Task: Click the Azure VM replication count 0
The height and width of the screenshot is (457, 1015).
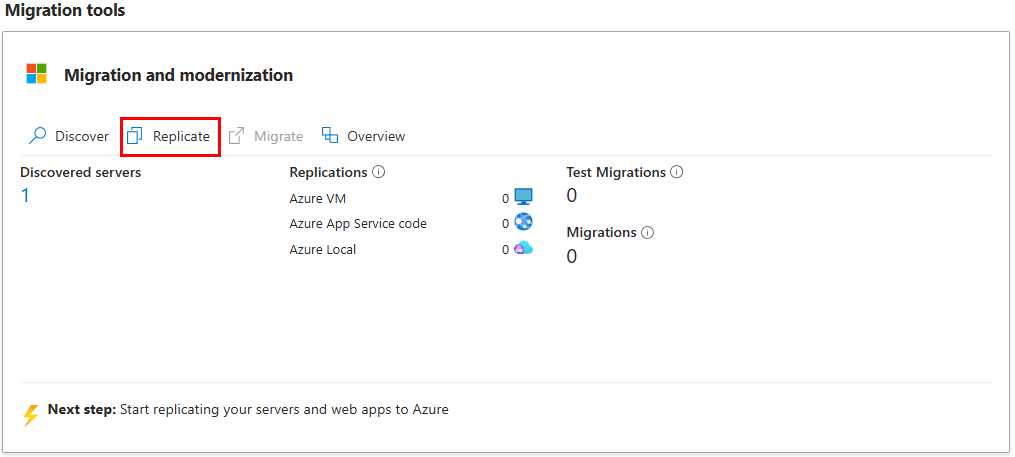Action: 506,199
